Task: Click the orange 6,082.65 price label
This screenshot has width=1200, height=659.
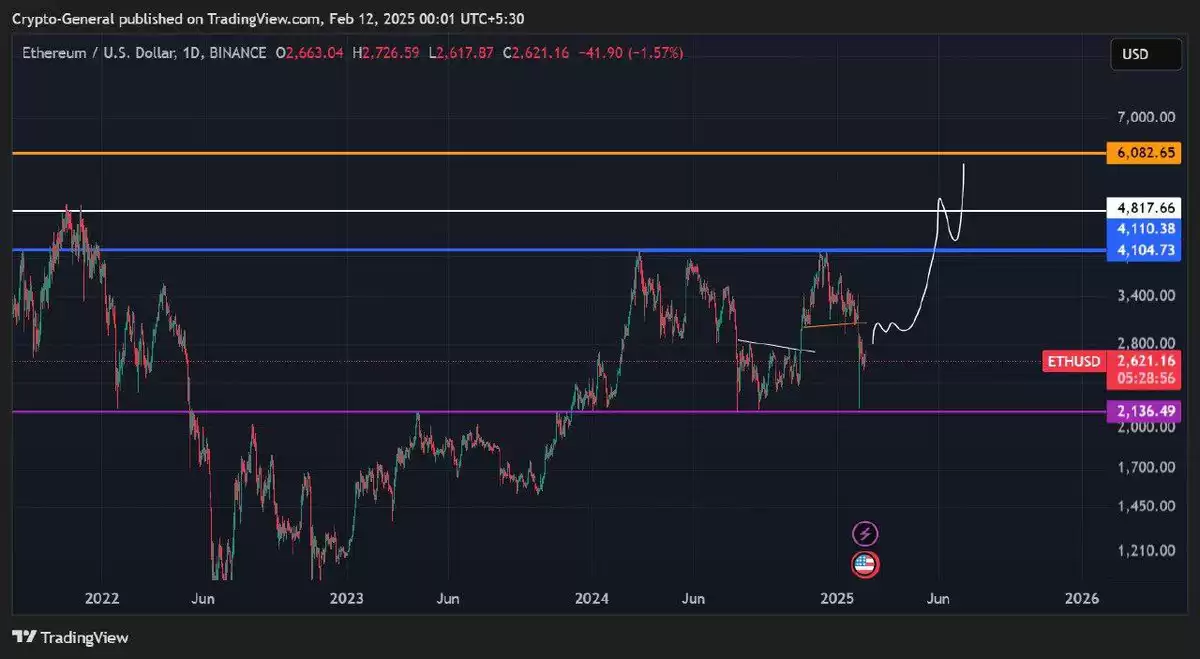Action: (1144, 153)
